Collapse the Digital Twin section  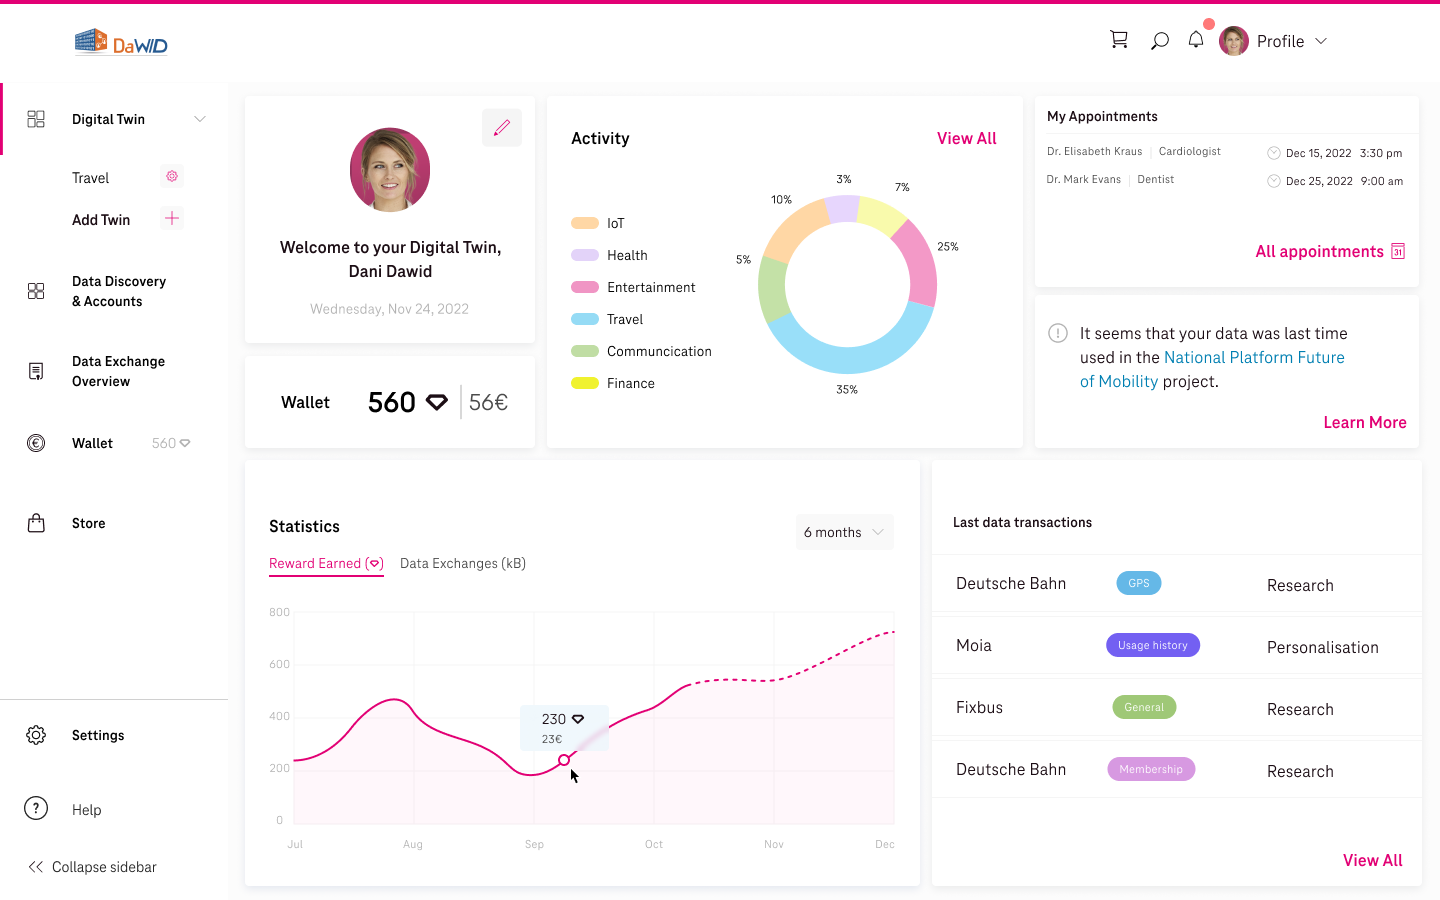[199, 118]
